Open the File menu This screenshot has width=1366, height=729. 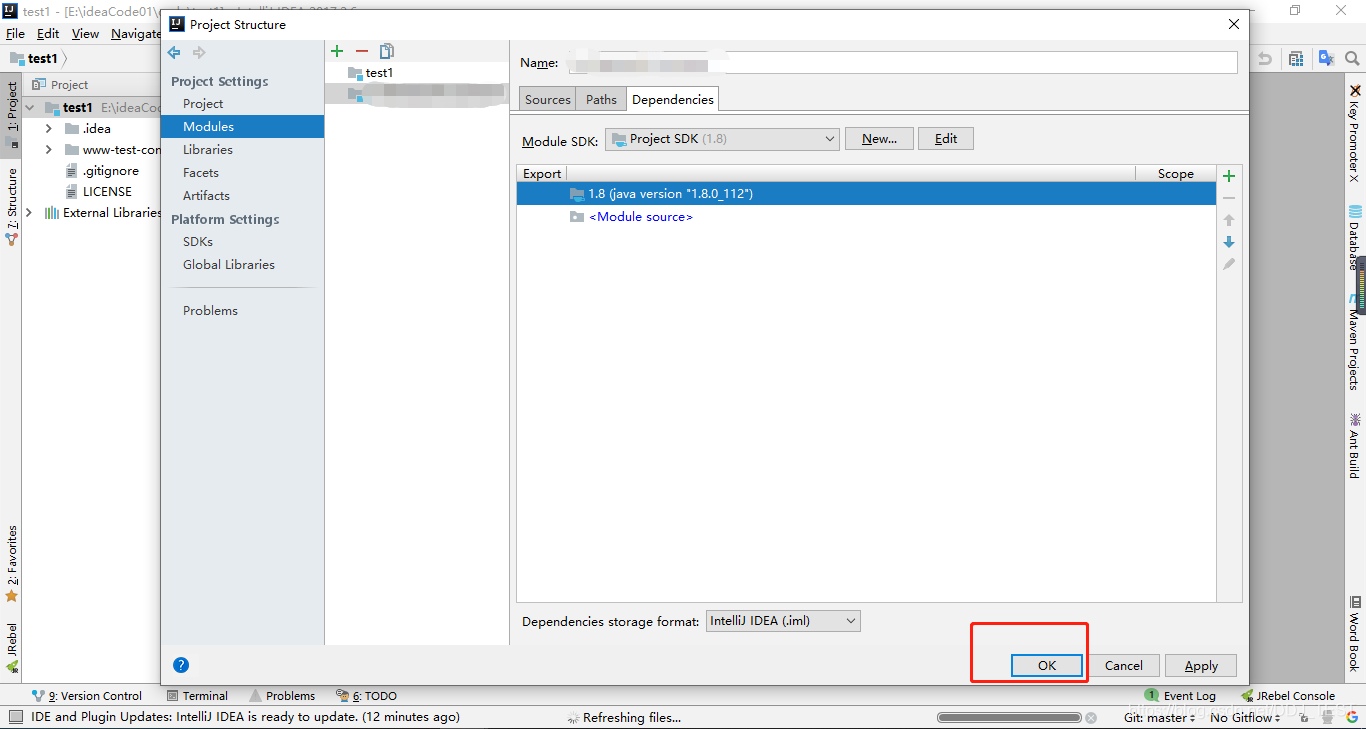coord(15,34)
